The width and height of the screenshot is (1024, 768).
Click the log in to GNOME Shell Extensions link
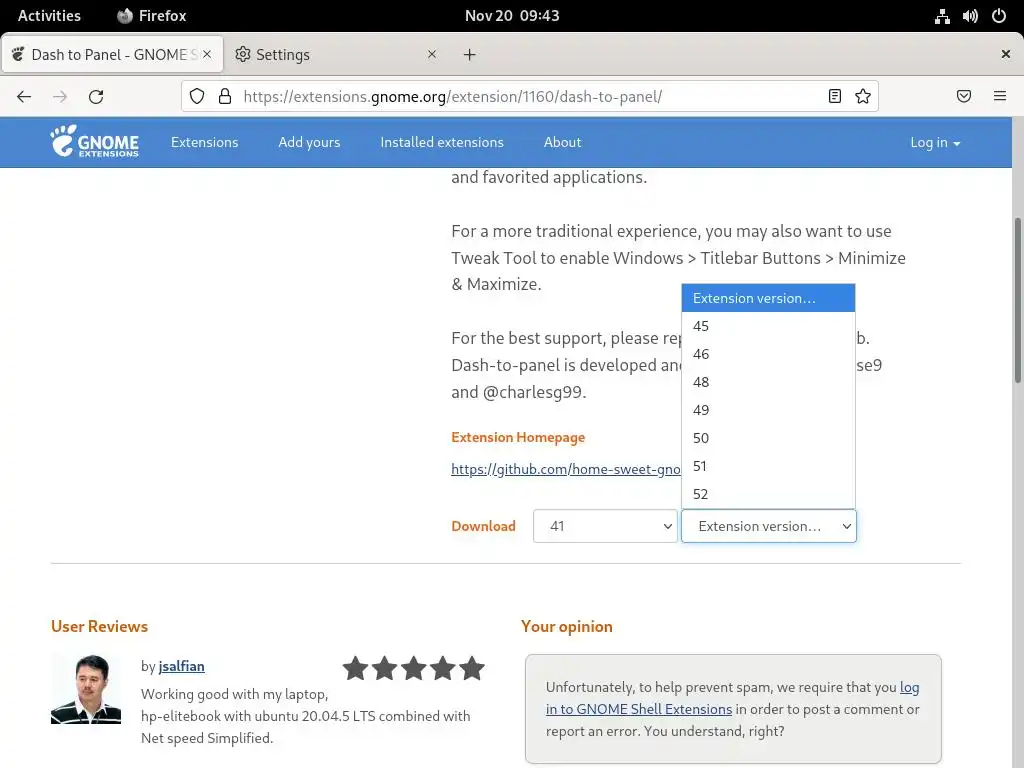coord(733,698)
